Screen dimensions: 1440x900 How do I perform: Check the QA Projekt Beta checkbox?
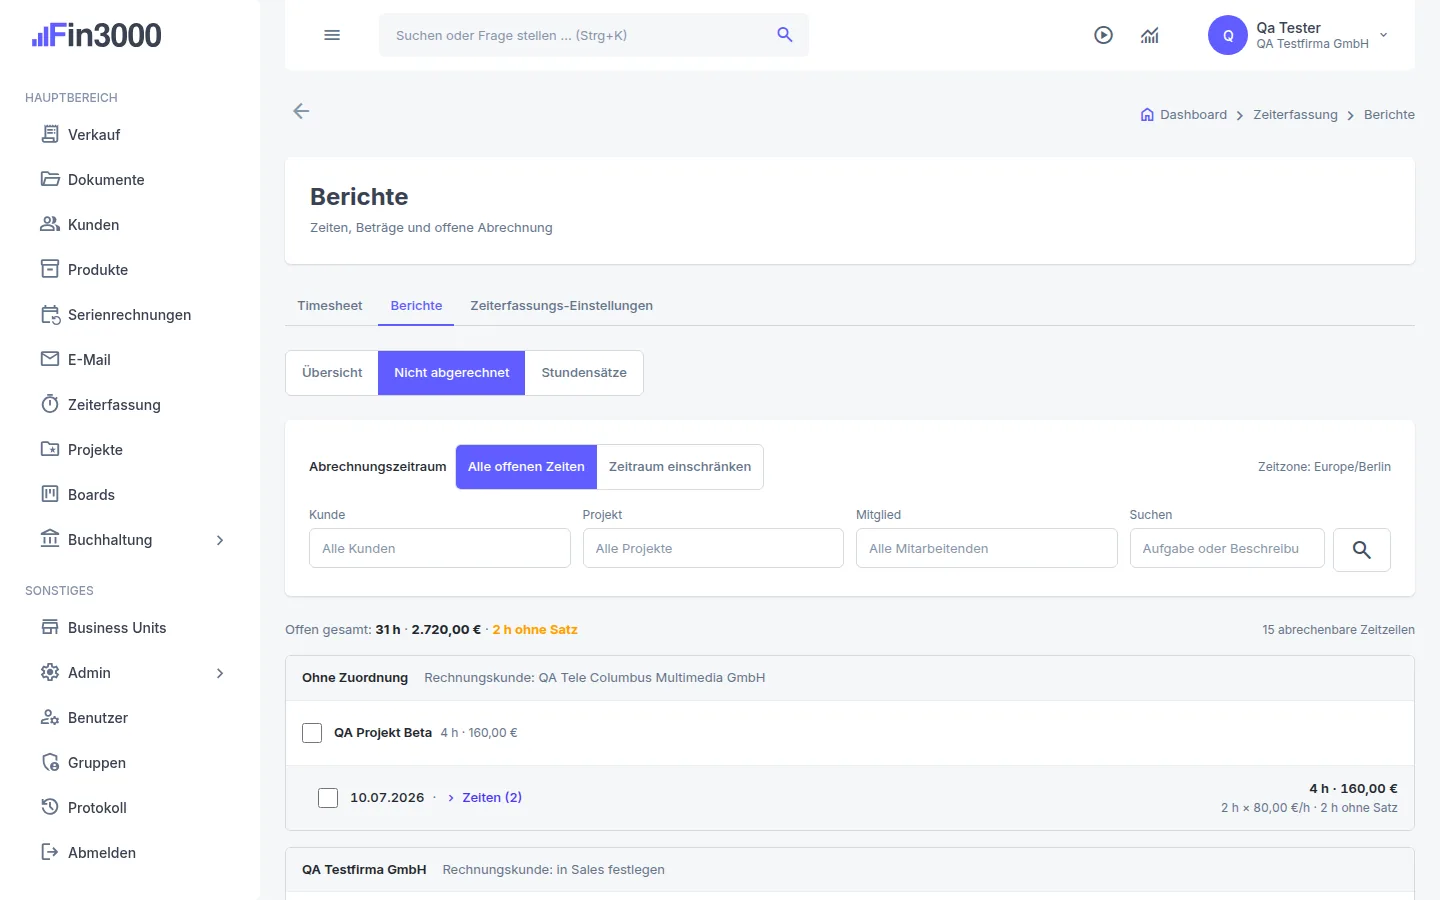[312, 733]
